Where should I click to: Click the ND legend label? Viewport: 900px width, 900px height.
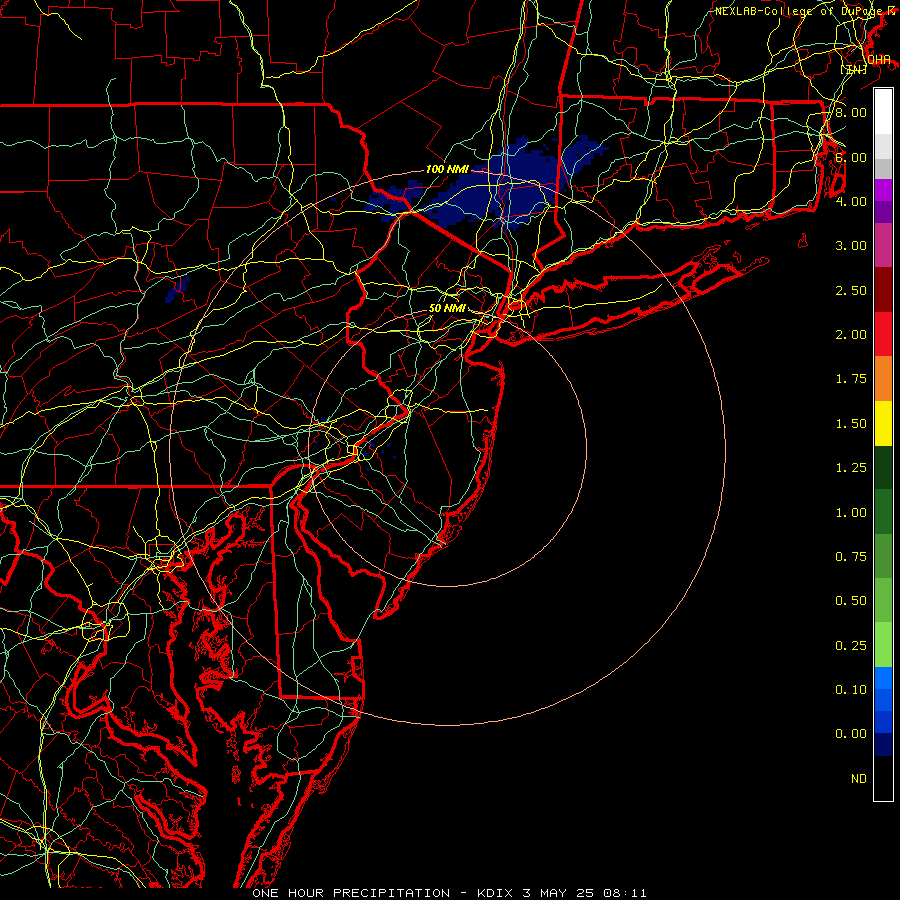coord(859,779)
